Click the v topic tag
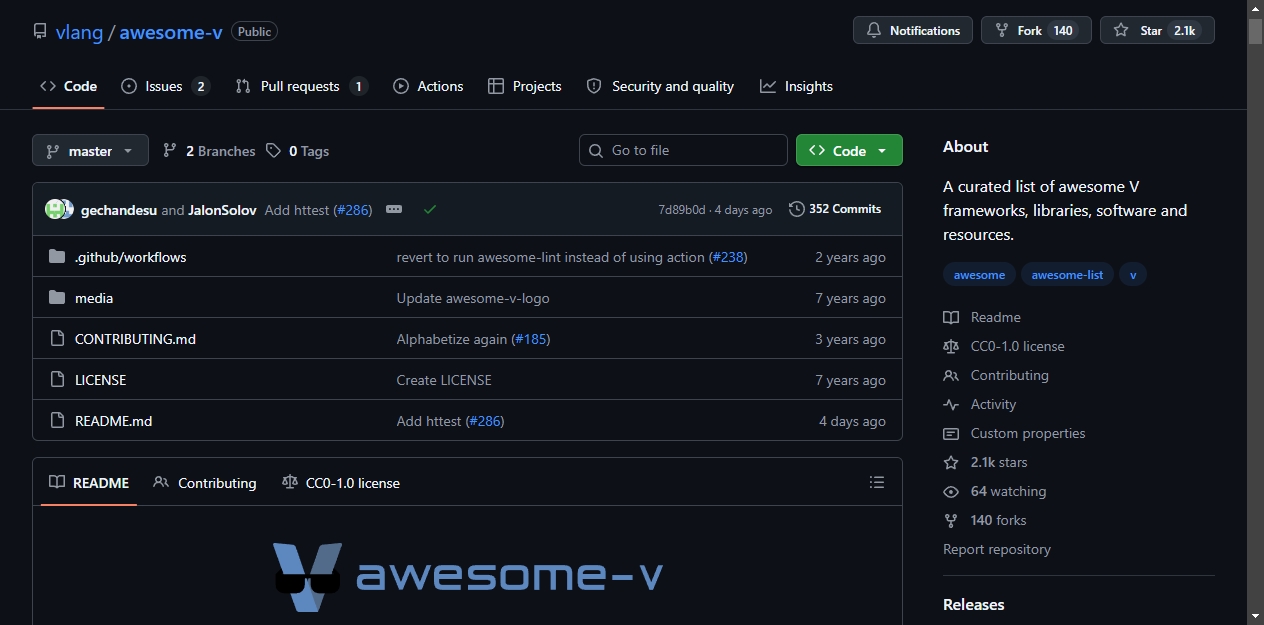The height and width of the screenshot is (625, 1264). [1133, 274]
